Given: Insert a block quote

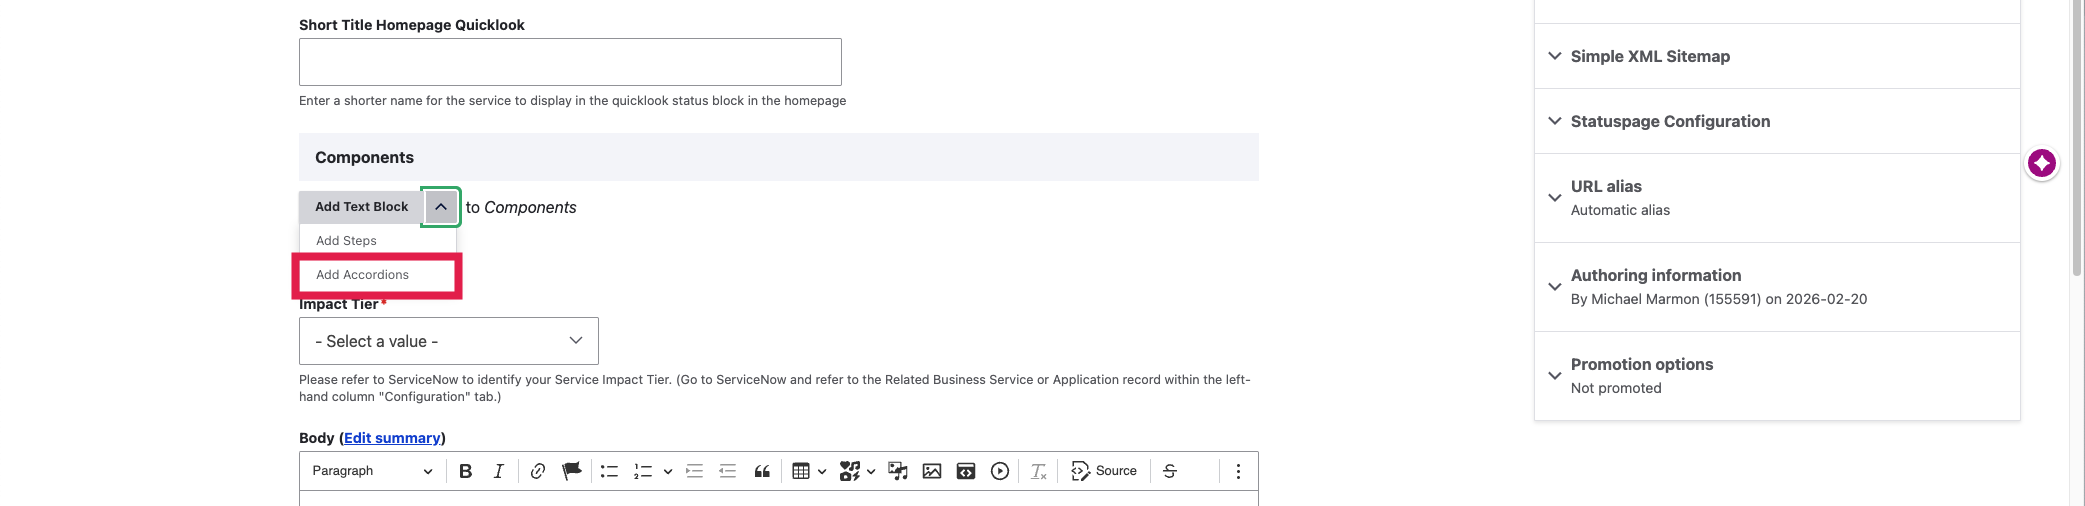Looking at the screenshot, I should click(x=762, y=471).
